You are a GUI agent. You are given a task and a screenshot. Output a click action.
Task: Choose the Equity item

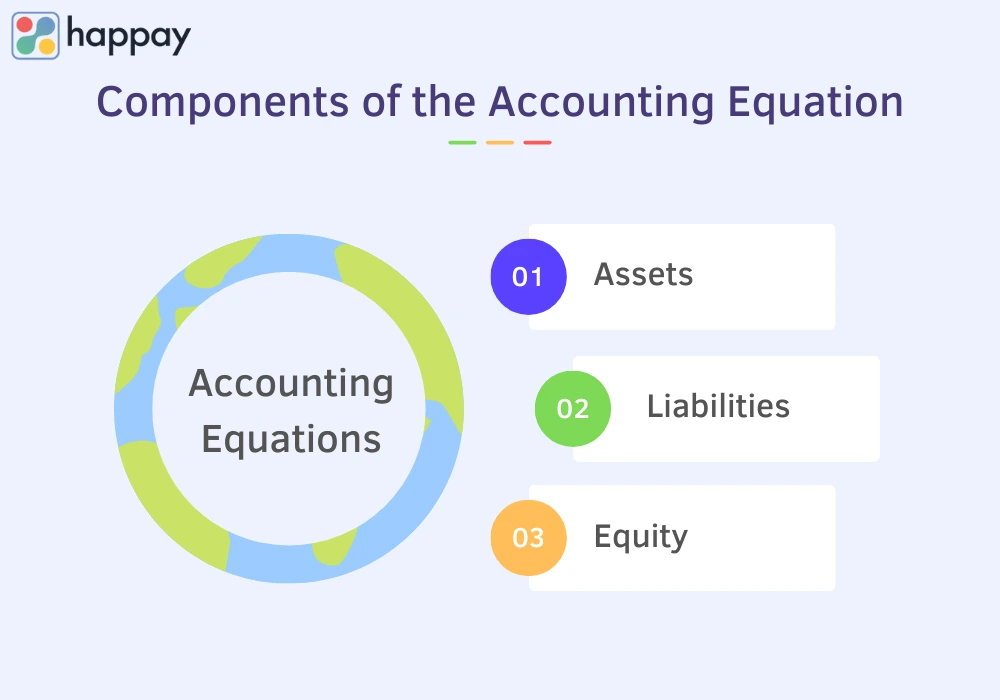(641, 537)
